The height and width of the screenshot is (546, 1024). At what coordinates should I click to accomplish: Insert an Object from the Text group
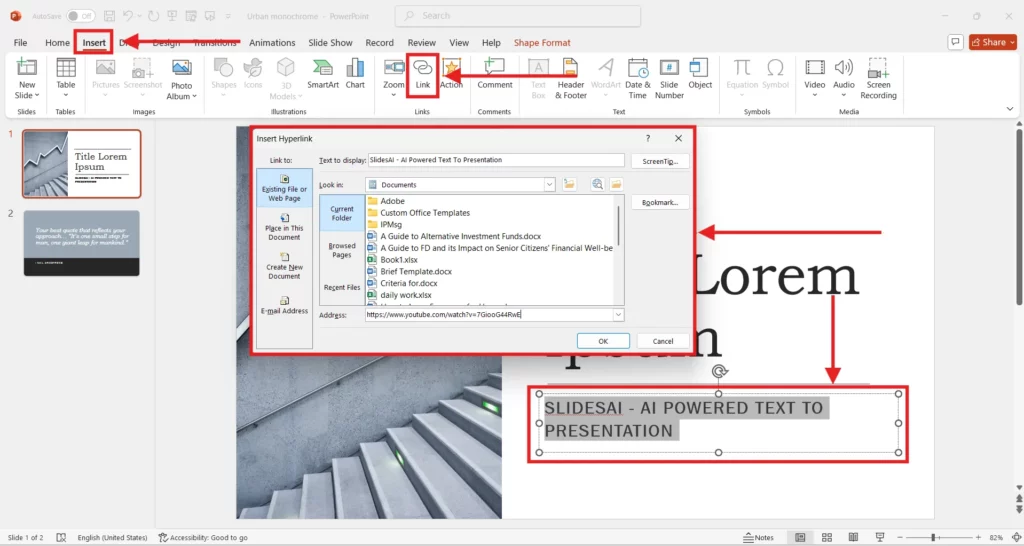click(x=700, y=73)
